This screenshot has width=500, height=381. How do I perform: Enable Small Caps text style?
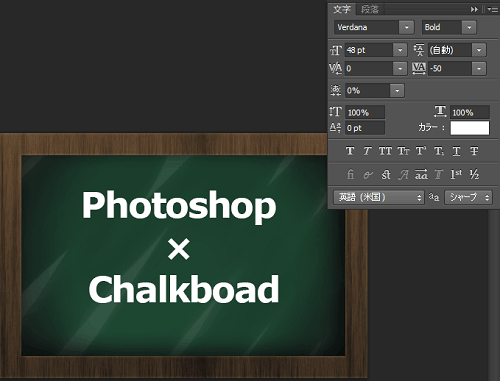[403, 151]
